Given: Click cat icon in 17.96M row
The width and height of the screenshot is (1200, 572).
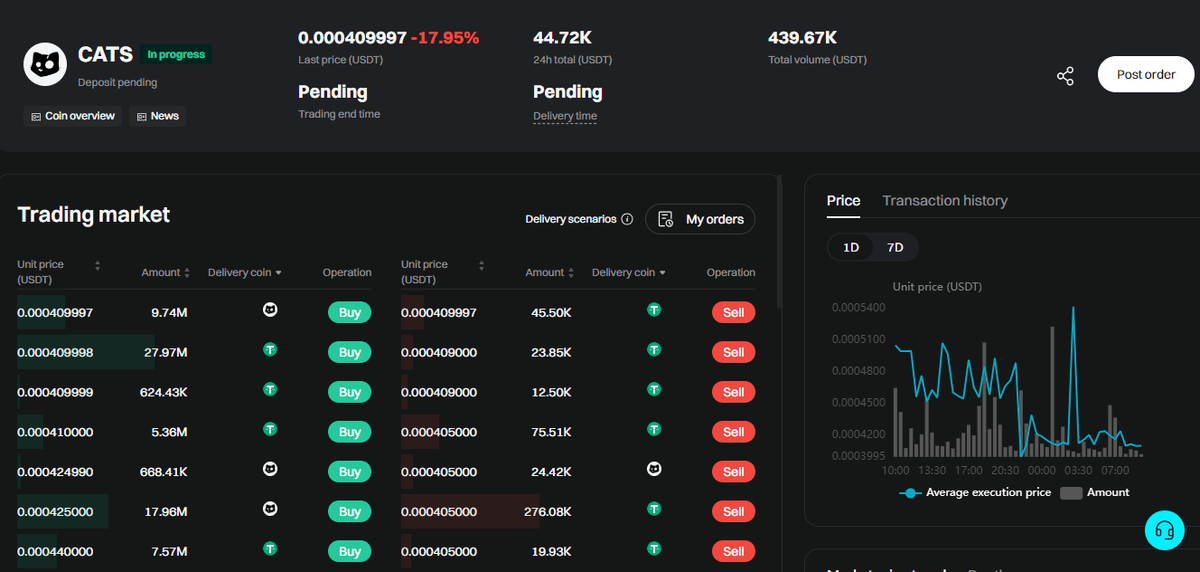Looking at the screenshot, I should (270, 509).
